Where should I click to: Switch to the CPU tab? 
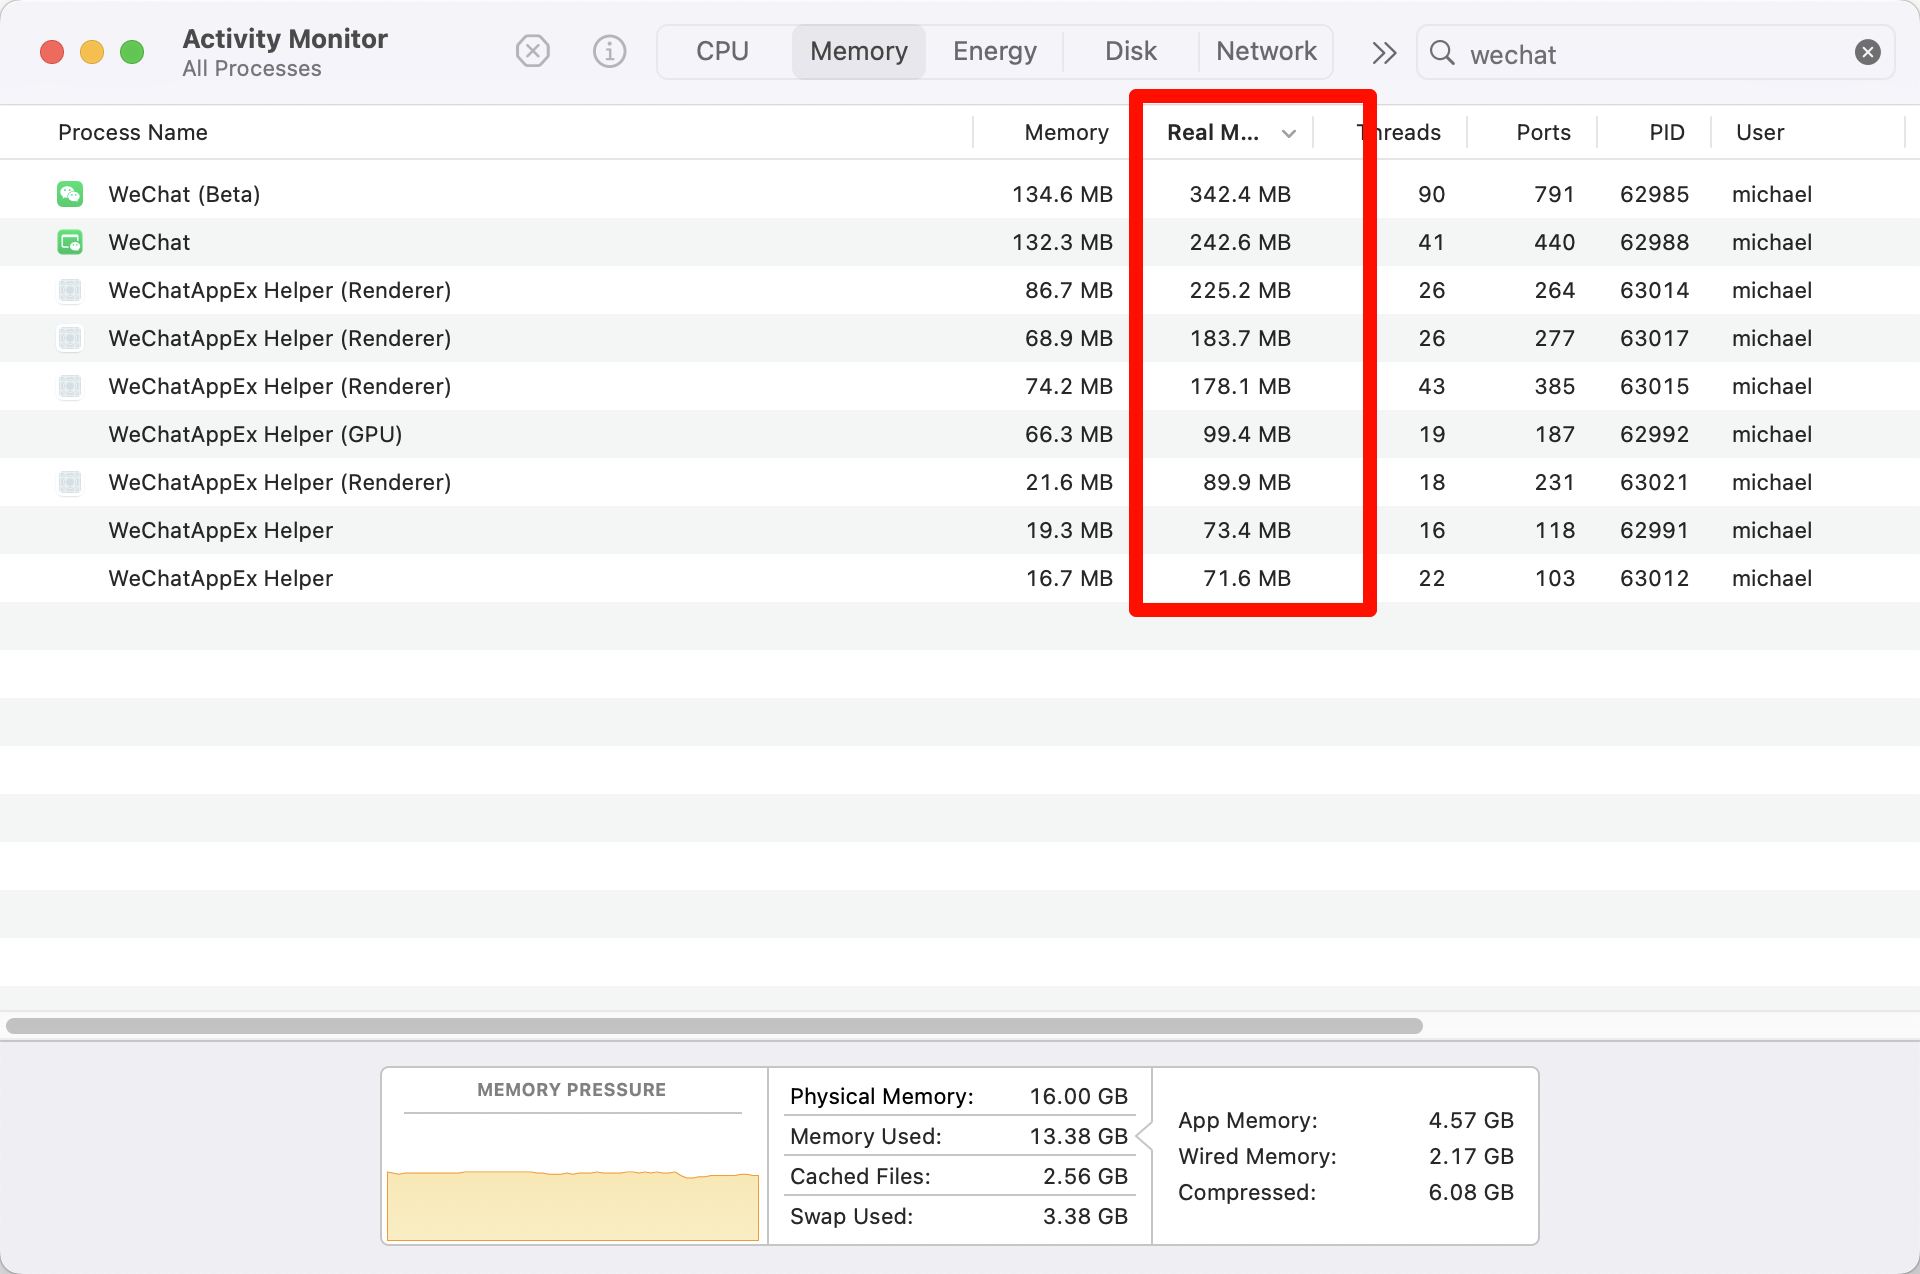point(722,51)
